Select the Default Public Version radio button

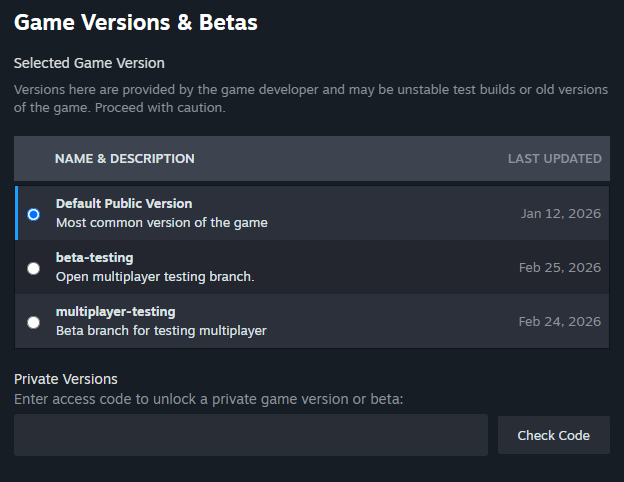coord(34,214)
